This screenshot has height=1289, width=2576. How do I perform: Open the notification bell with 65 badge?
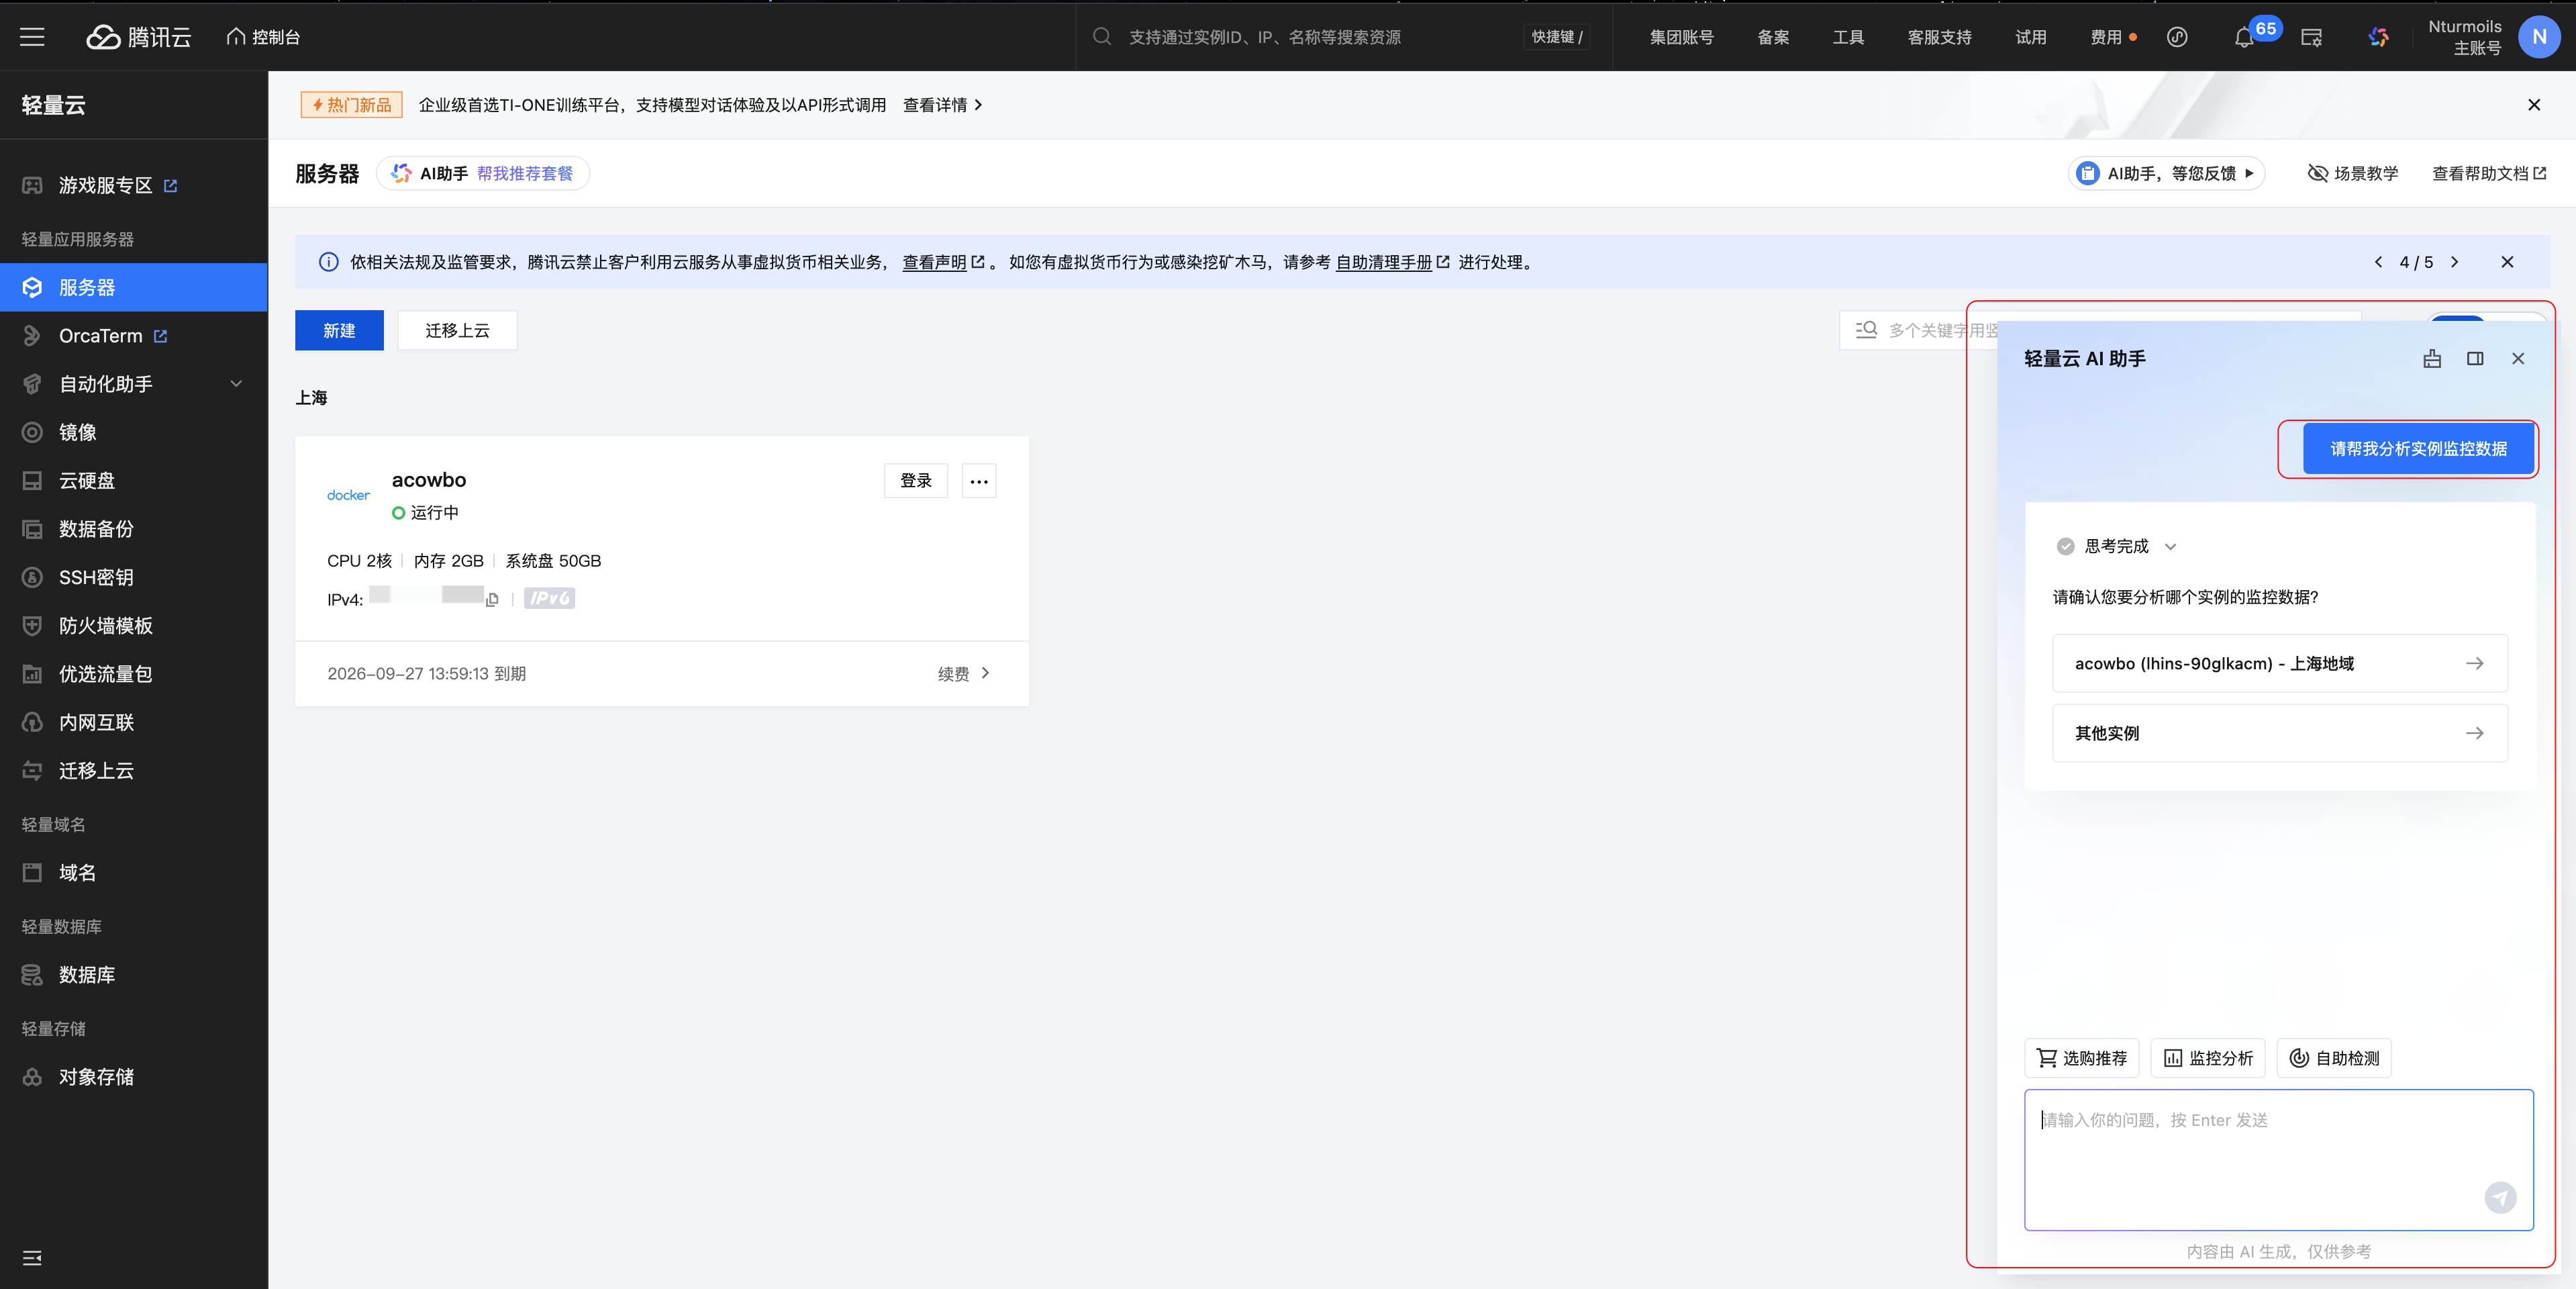(2244, 38)
